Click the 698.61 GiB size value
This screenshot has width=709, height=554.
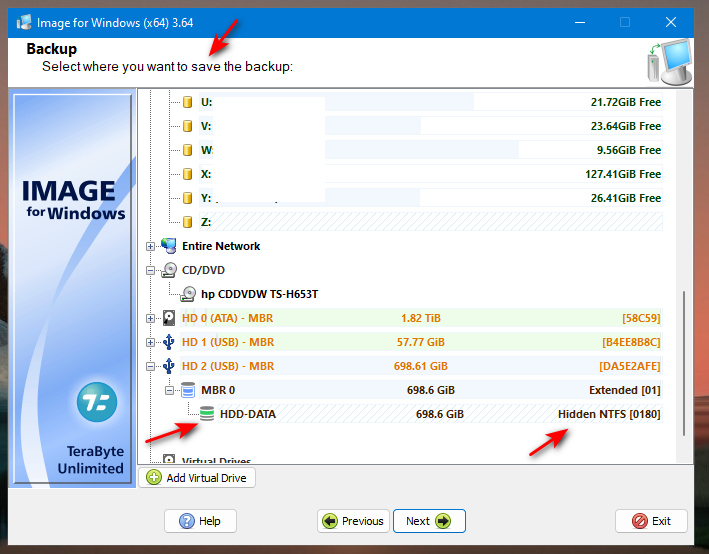click(421, 366)
